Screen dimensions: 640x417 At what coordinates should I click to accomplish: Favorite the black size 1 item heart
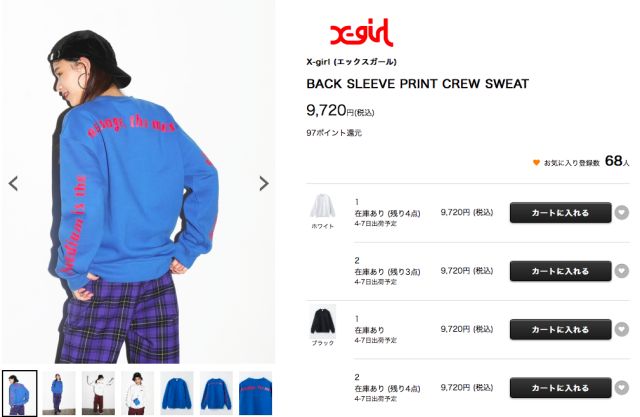[622, 329]
